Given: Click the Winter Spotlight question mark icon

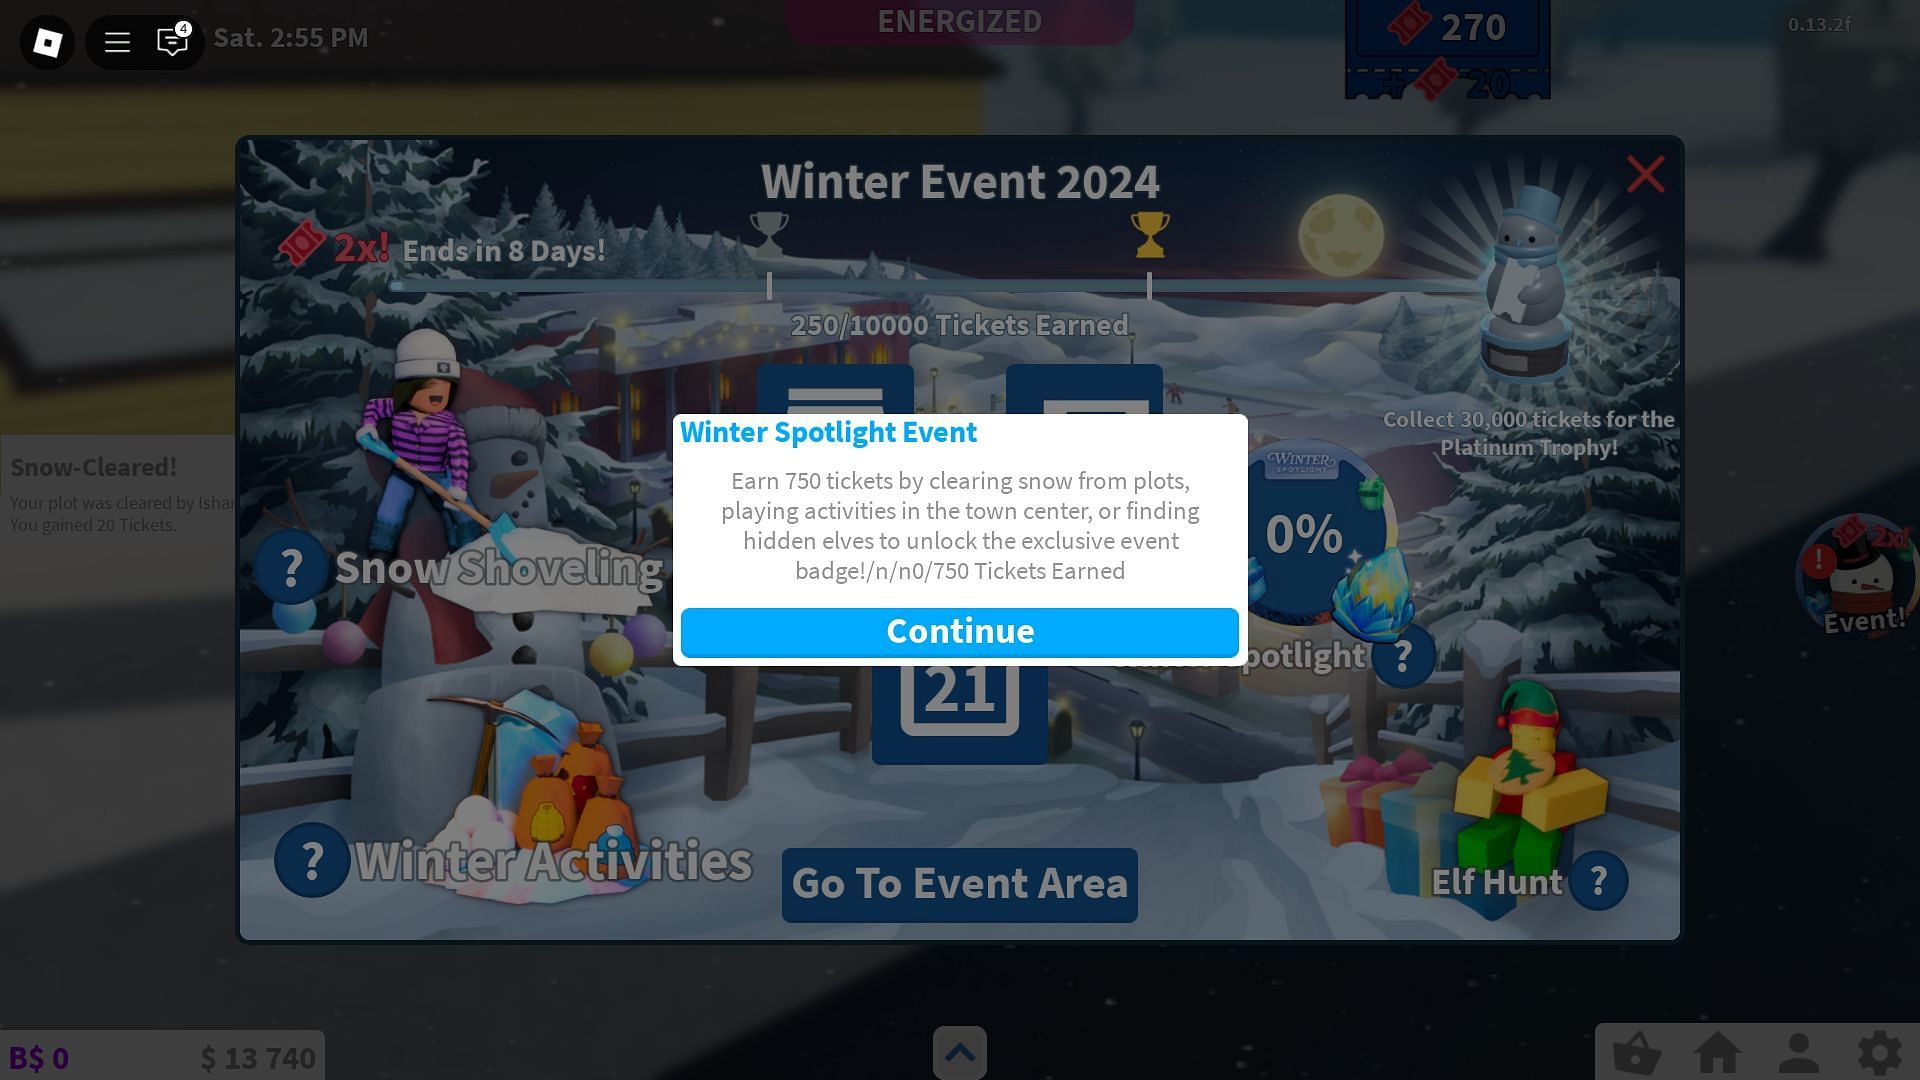Looking at the screenshot, I should [x=1400, y=655].
